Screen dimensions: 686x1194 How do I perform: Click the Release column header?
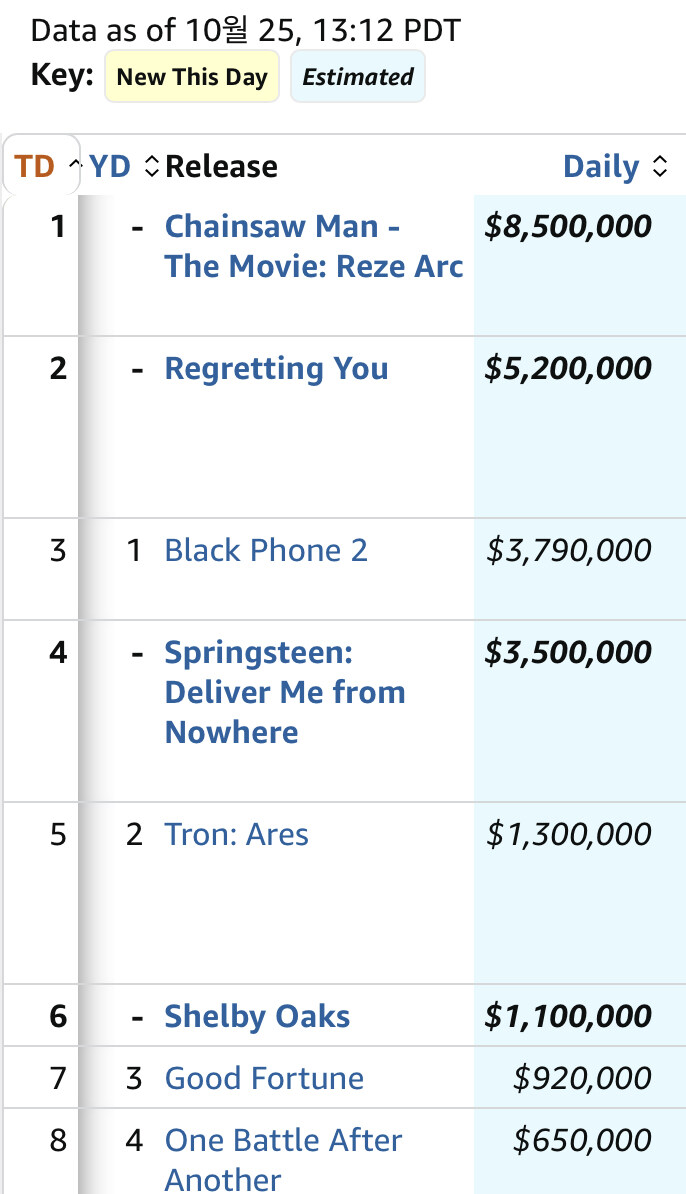pos(222,166)
